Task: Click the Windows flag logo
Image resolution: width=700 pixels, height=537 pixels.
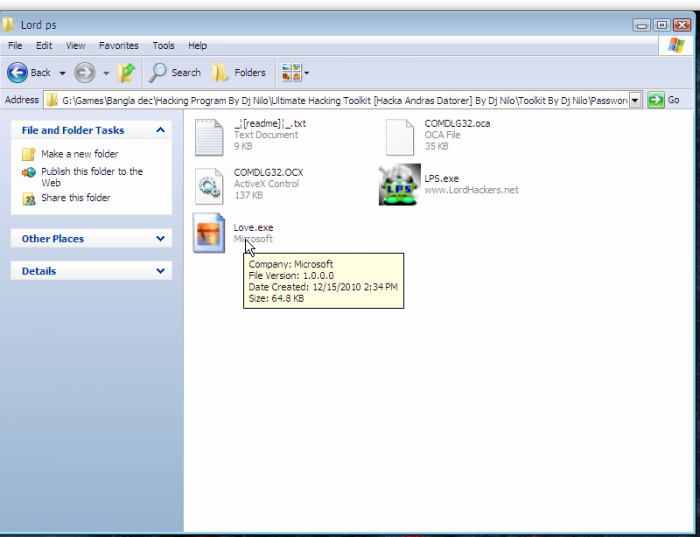Action: coord(676,46)
